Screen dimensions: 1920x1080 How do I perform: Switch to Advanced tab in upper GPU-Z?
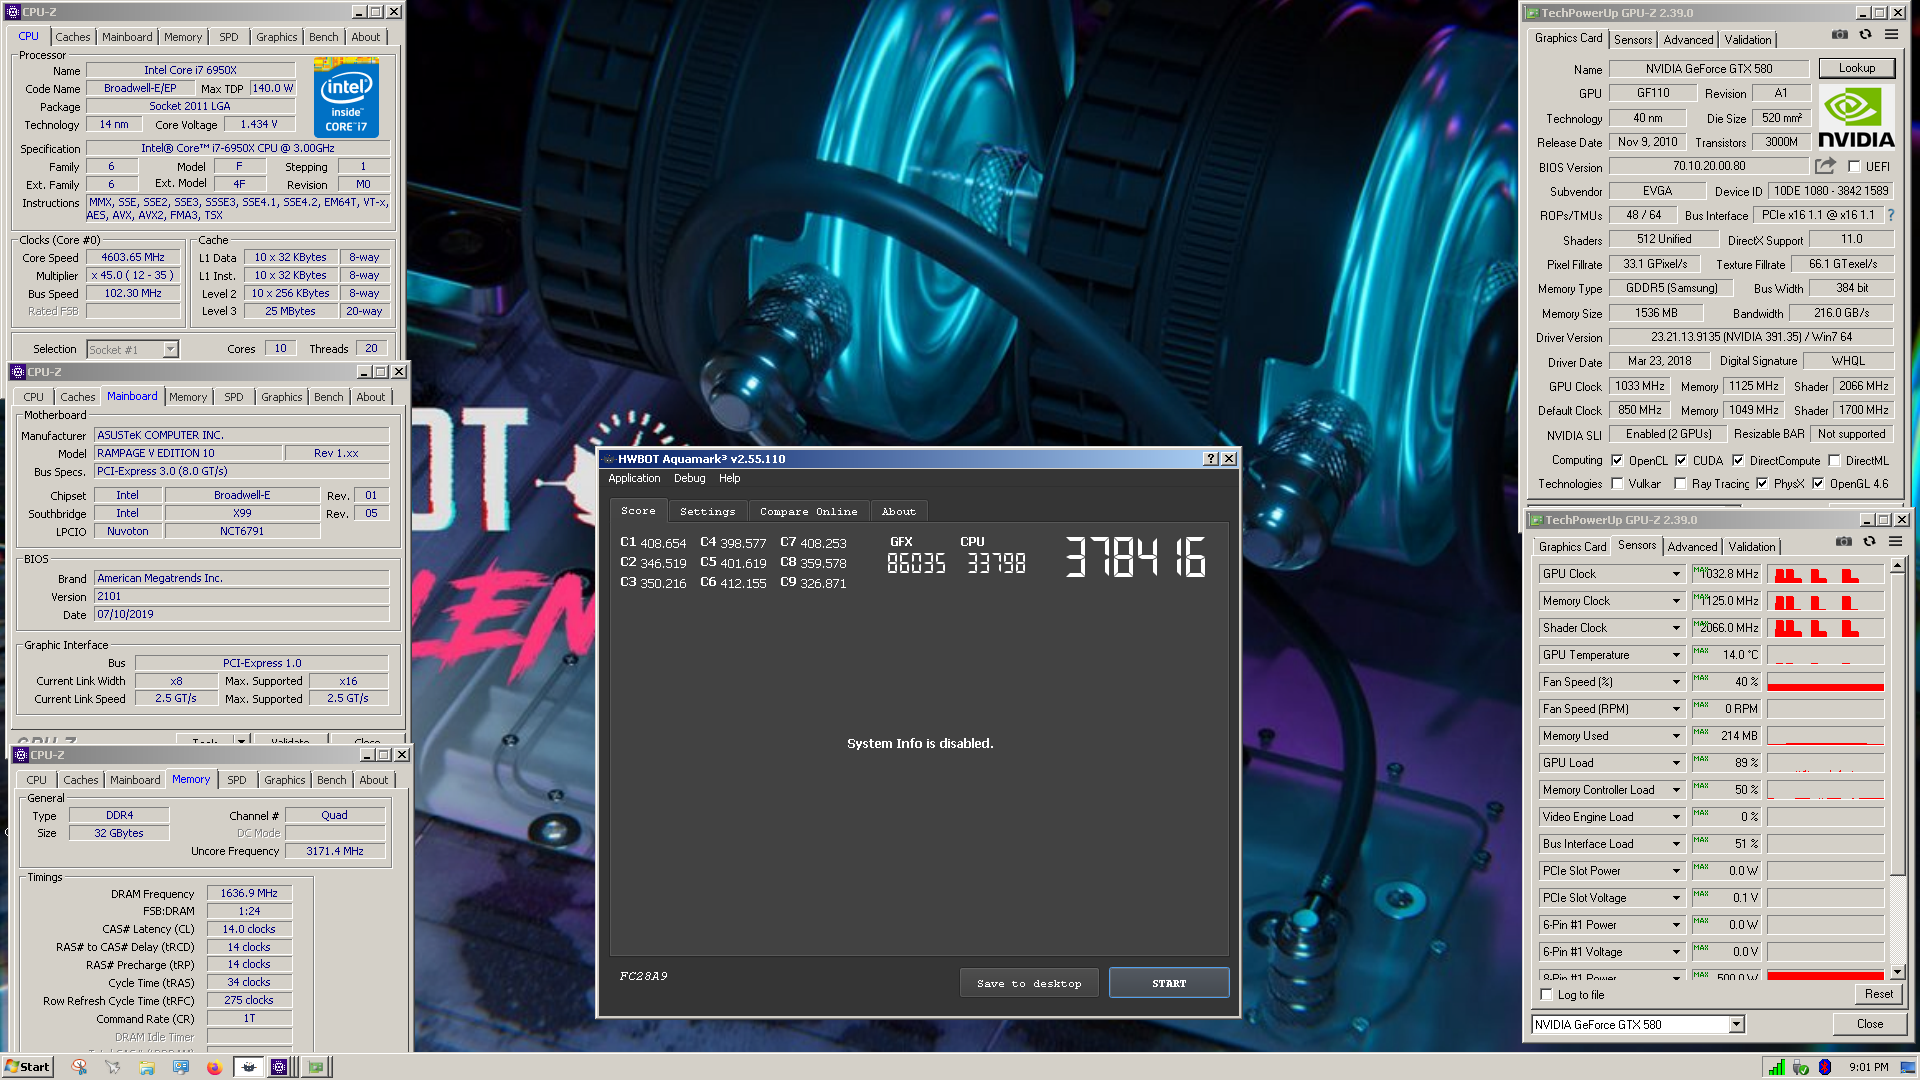pos(1688,40)
